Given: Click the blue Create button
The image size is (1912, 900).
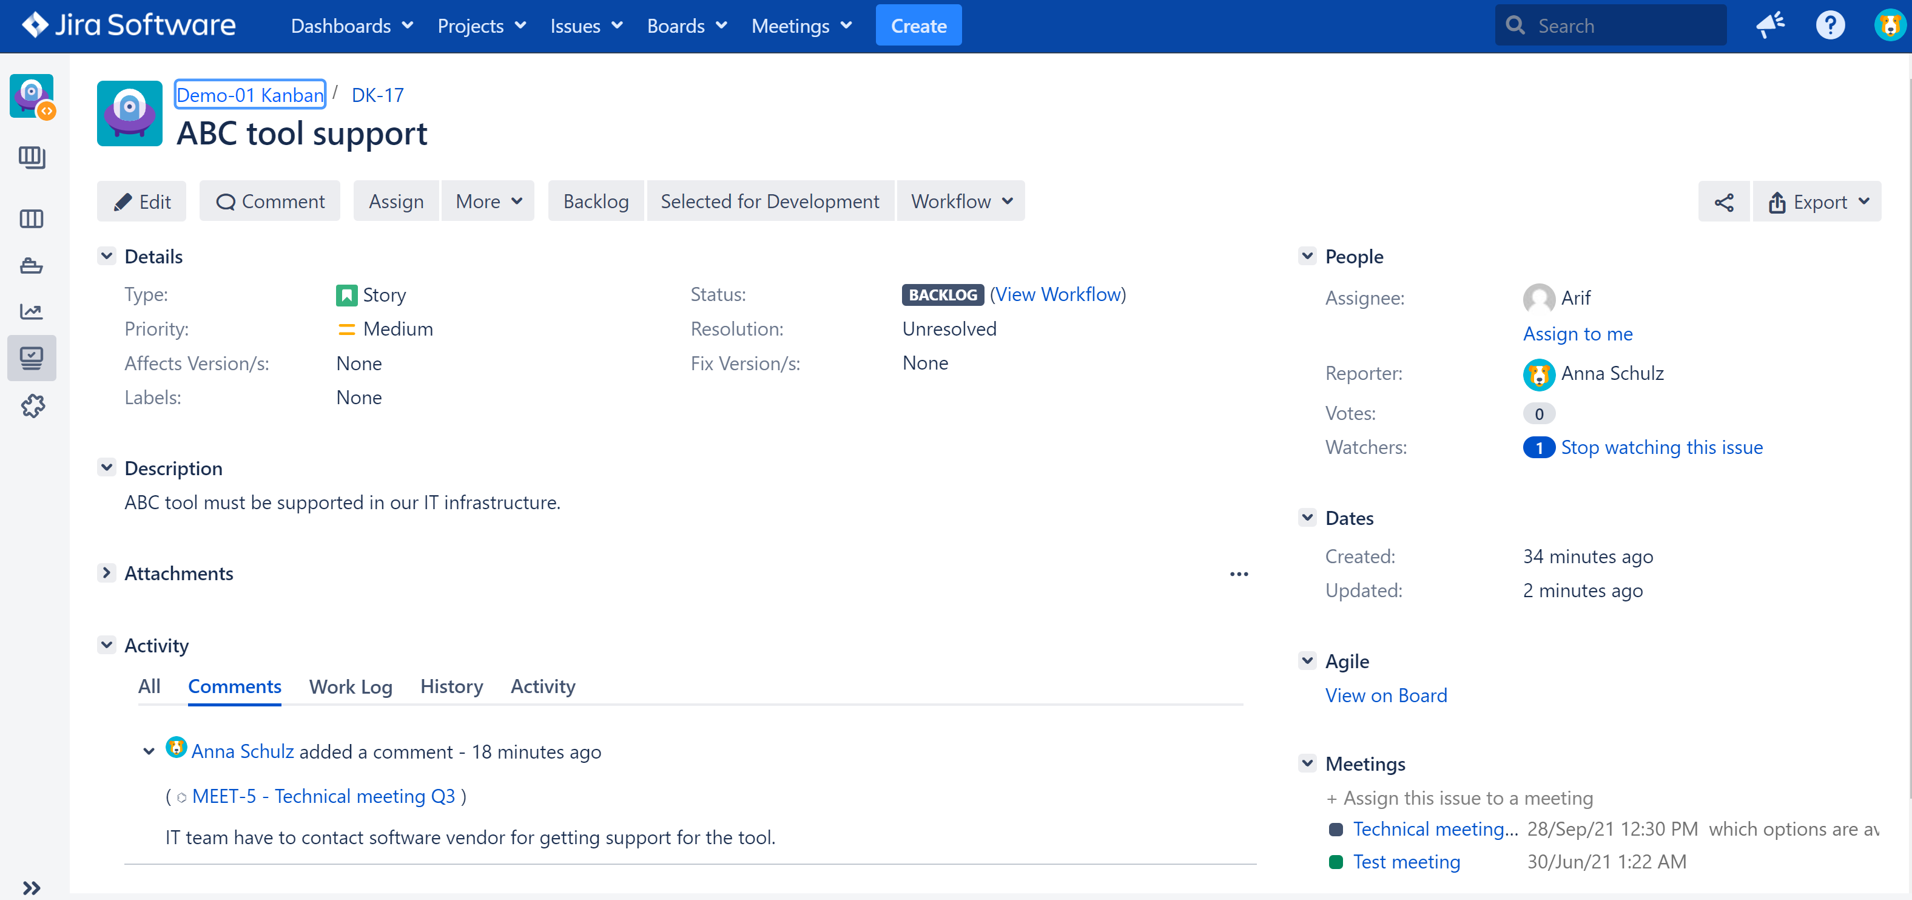Looking at the screenshot, I should tap(918, 26).
